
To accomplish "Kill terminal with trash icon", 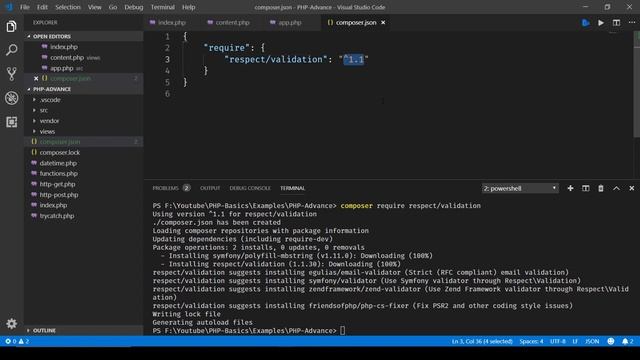I will pyautogui.click(x=601, y=188).
